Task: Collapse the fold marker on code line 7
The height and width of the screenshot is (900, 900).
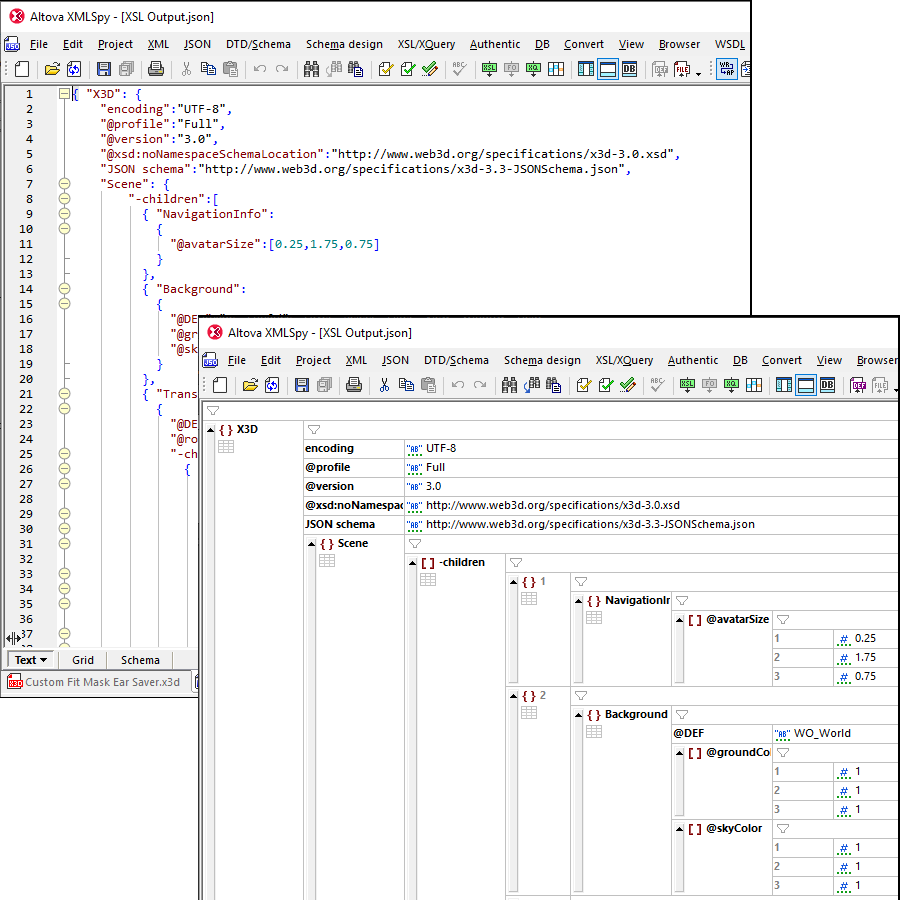Action: click(x=64, y=184)
